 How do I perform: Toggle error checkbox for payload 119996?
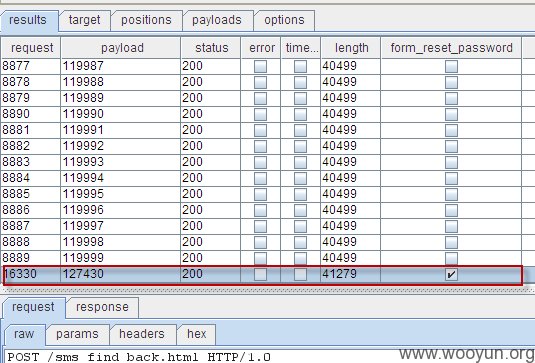(x=260, y=210)
